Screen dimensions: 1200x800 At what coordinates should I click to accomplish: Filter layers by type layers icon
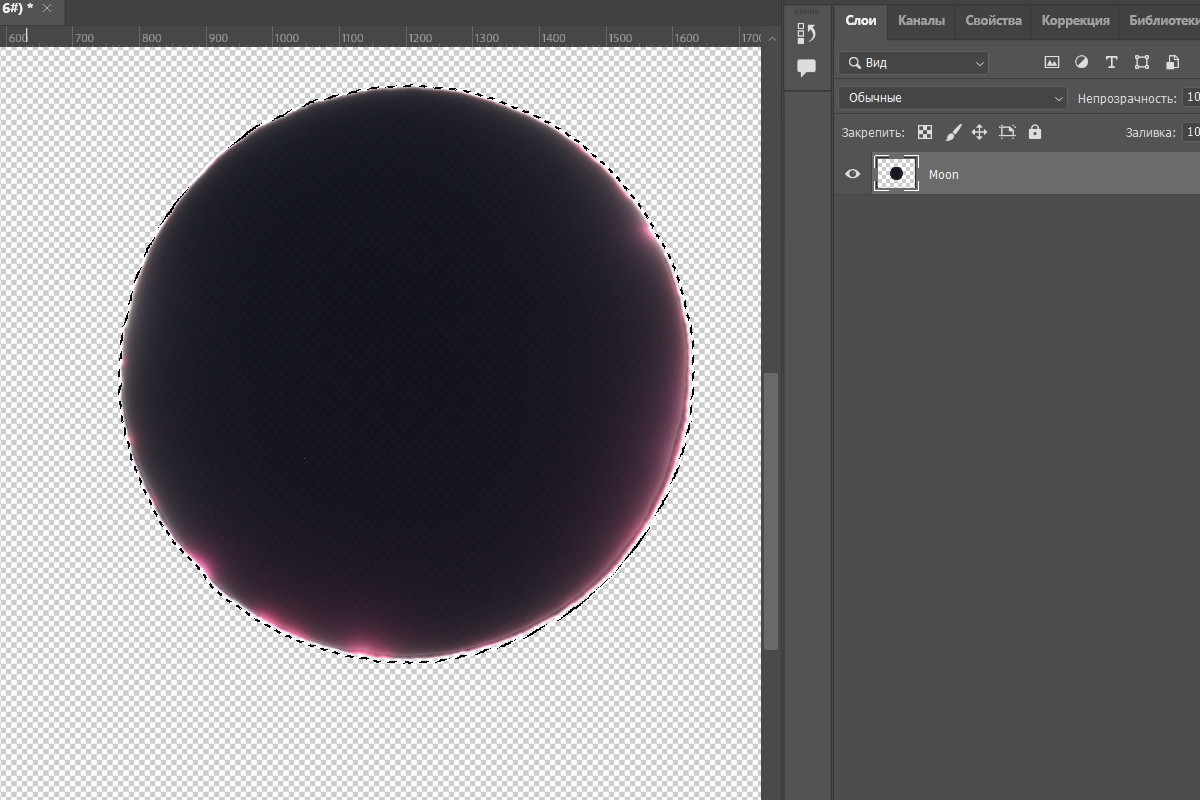coord(1111,62)
